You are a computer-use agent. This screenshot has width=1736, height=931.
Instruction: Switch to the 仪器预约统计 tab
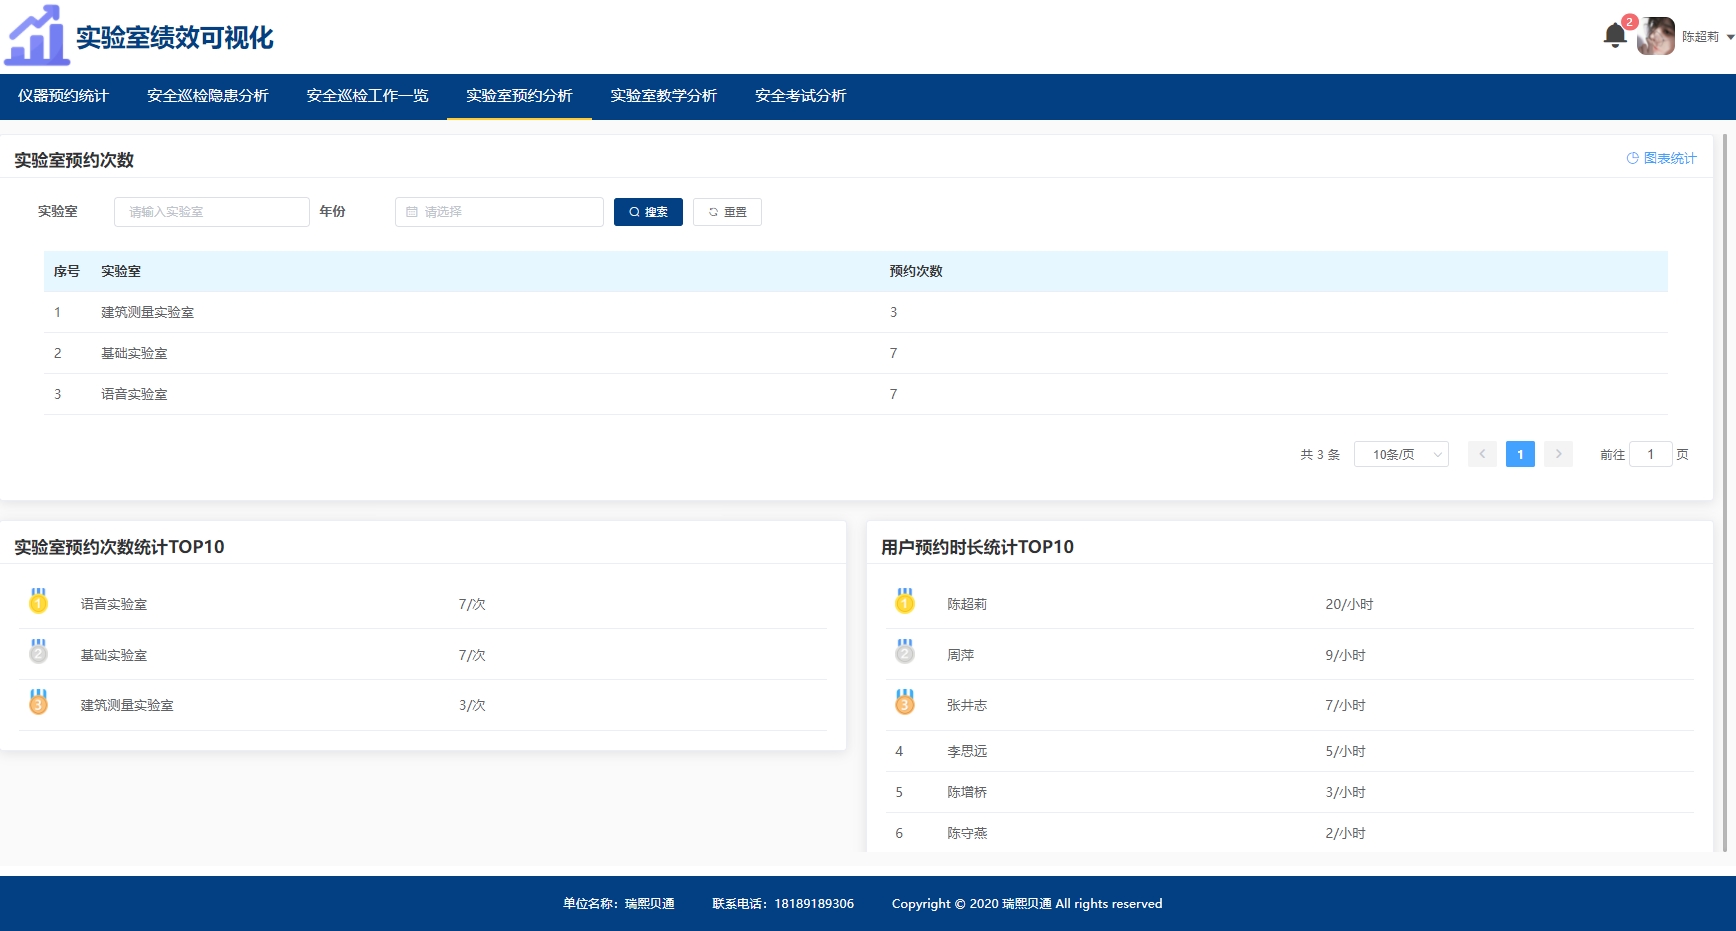click(x=63, y=96)
